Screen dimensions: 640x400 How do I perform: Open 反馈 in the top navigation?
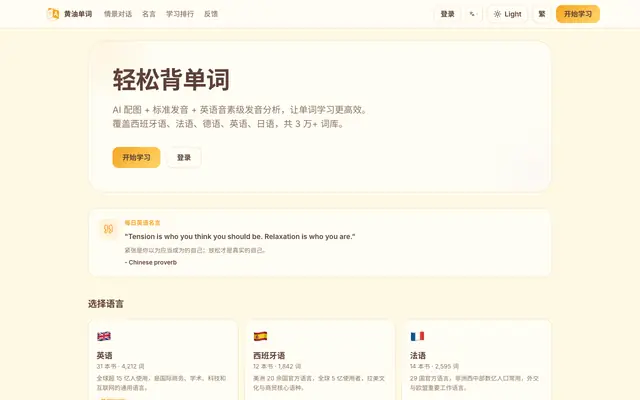click(211, 14)
